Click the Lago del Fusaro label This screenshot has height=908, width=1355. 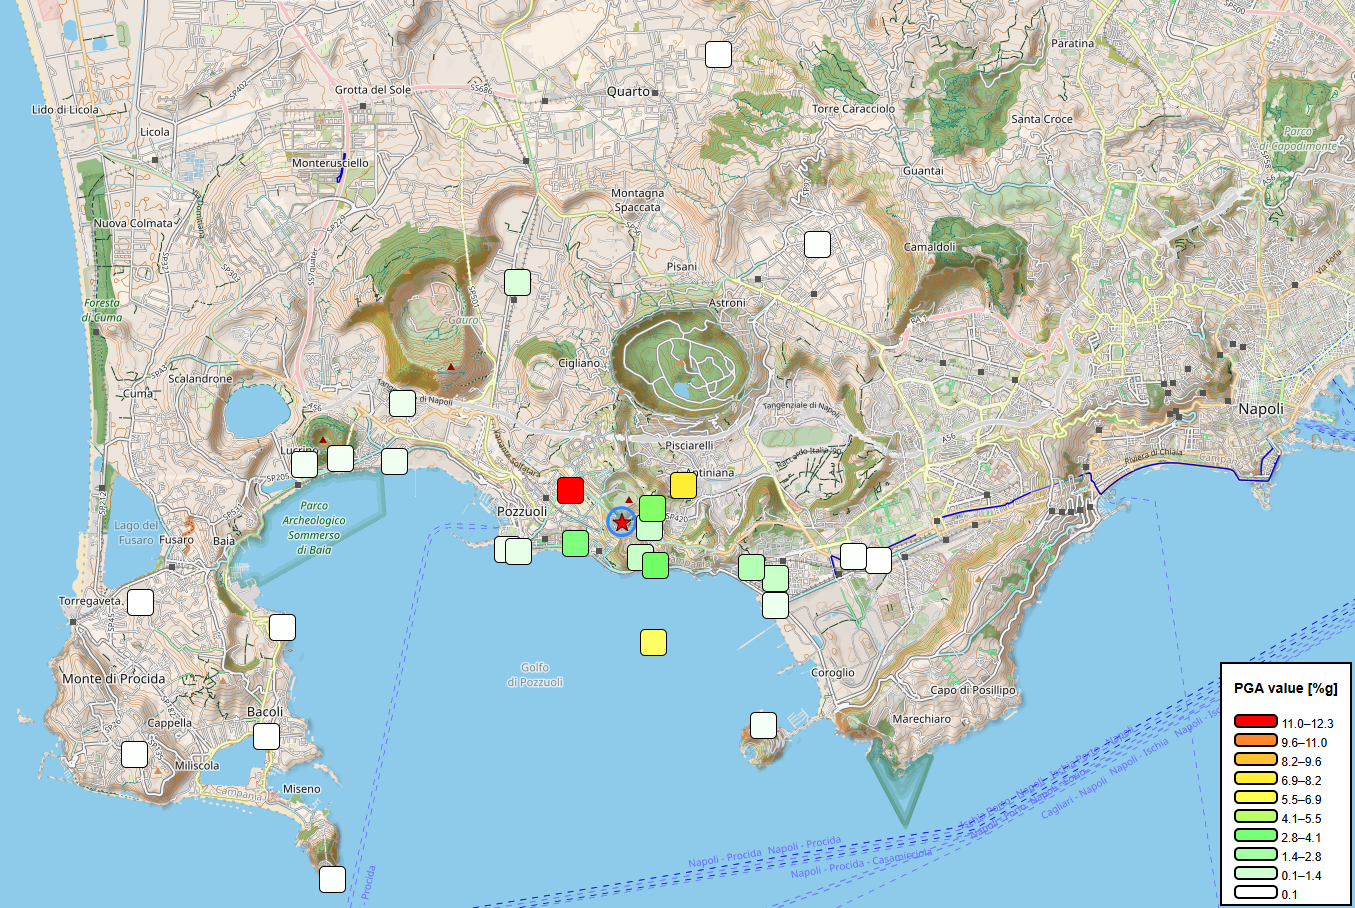coord(136,532)
